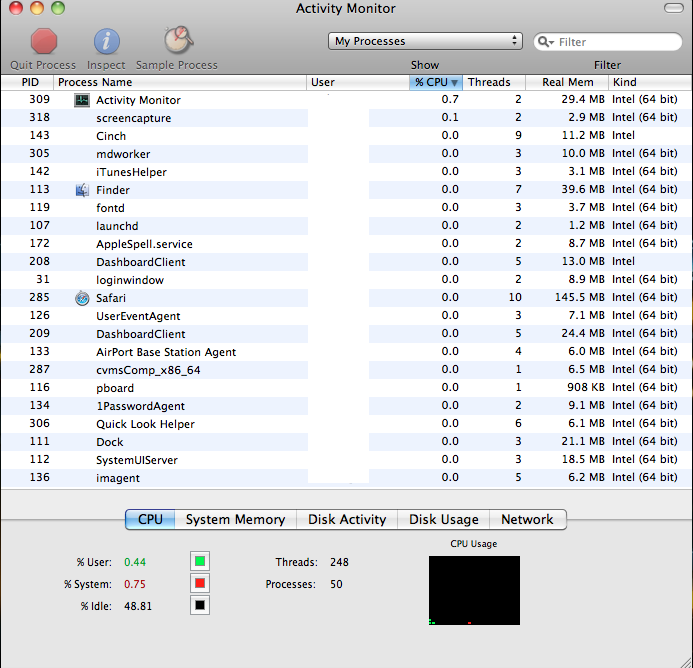This screenshot has width=693, height=668.
Task: Select the cvmsComp_x86_64 process
Action: 346,370
